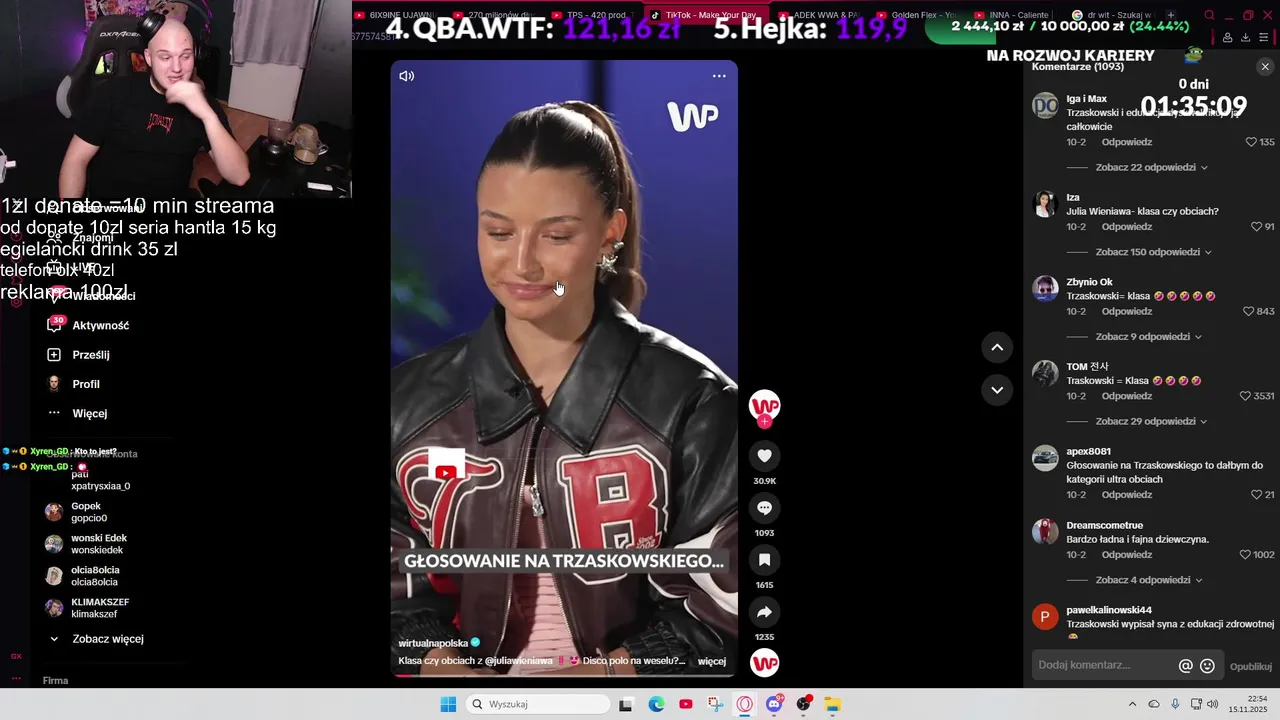Viewport: 1280px width, 720px height.
Task: Open a new browser tab with plus
Action: coord(1172,15)
